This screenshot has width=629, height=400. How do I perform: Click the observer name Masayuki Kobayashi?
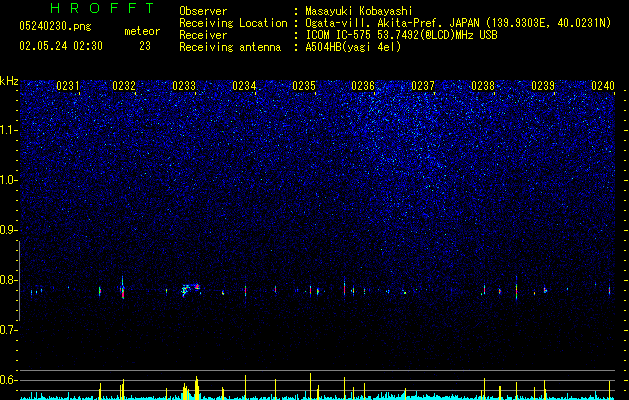pyautogui.click(x=359, y=11)
